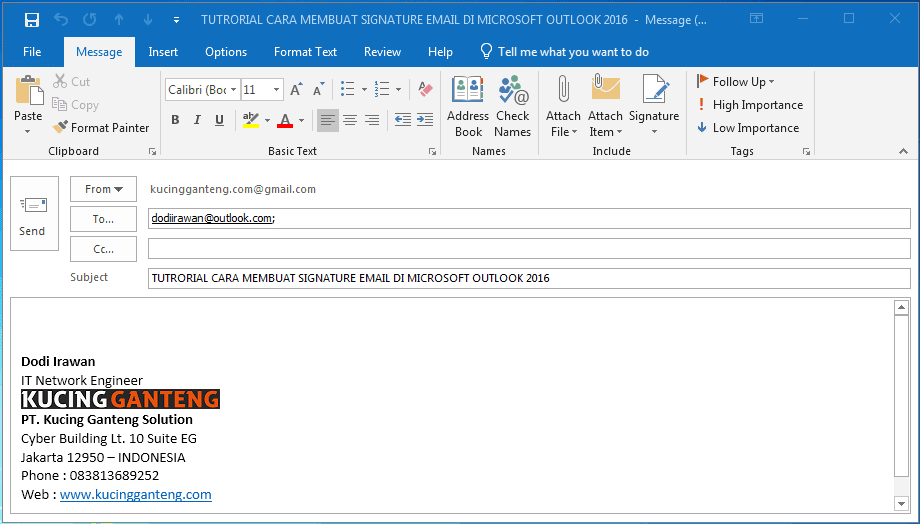Image resolution: width=920 pixels, height=524 pixels.
Task: Send the email message
Action: (34, 214)
